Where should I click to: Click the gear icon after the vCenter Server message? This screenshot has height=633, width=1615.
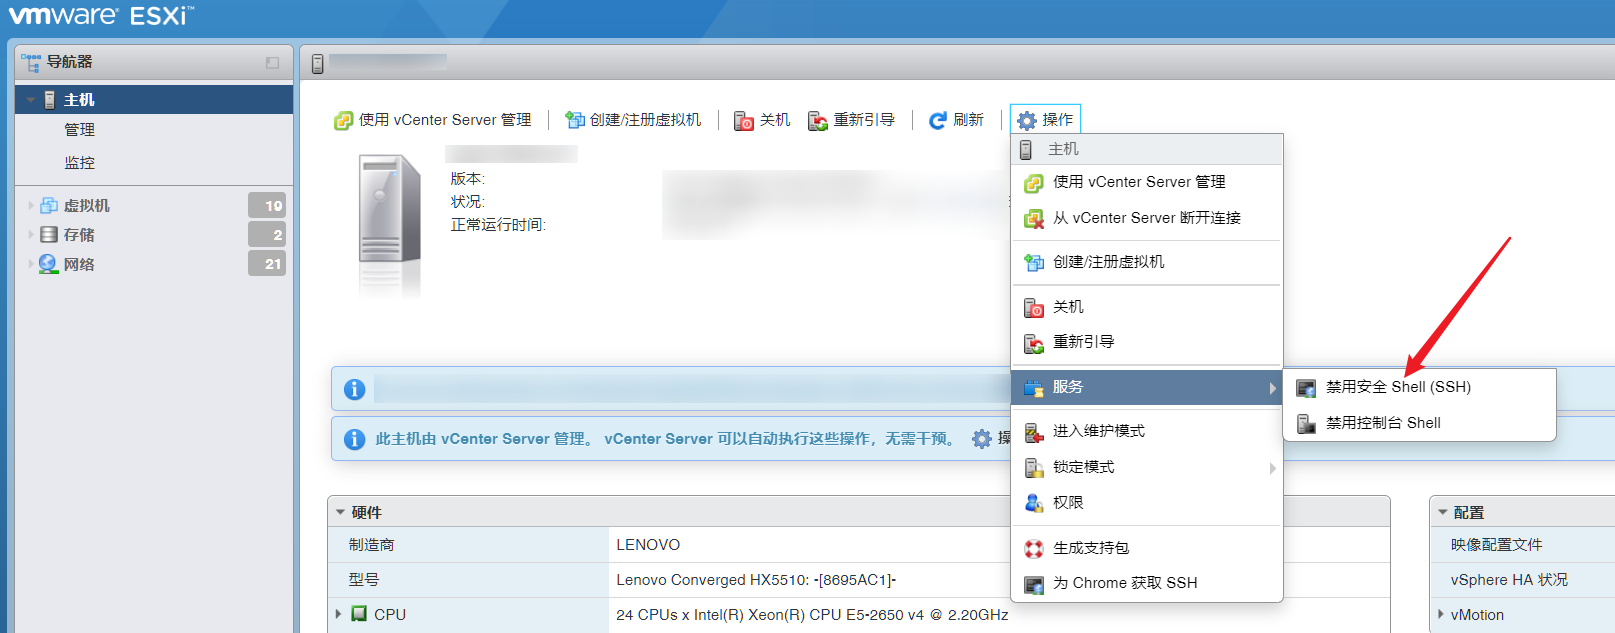(x=982, y=439)
